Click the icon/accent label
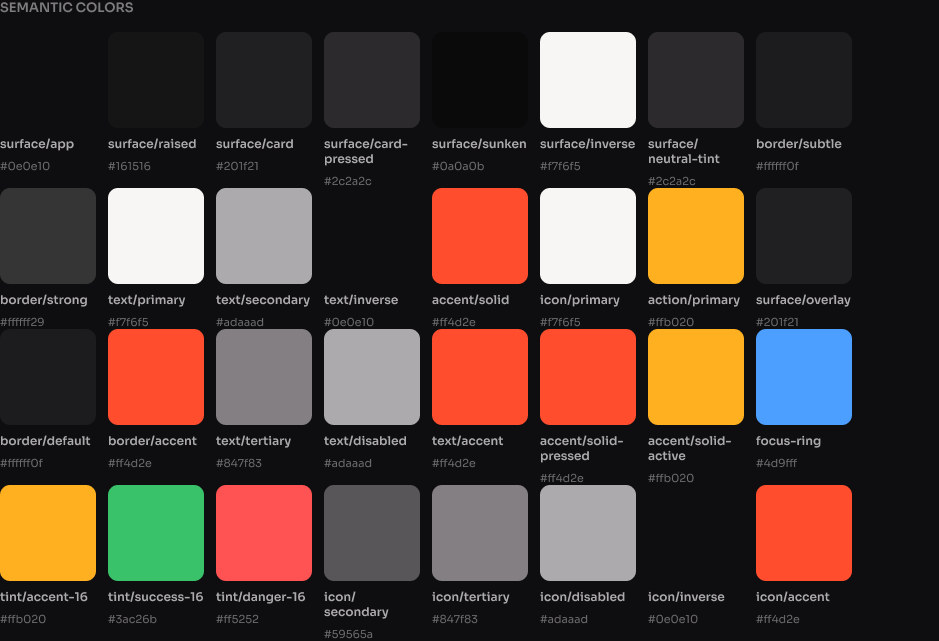 pos(793,597)
